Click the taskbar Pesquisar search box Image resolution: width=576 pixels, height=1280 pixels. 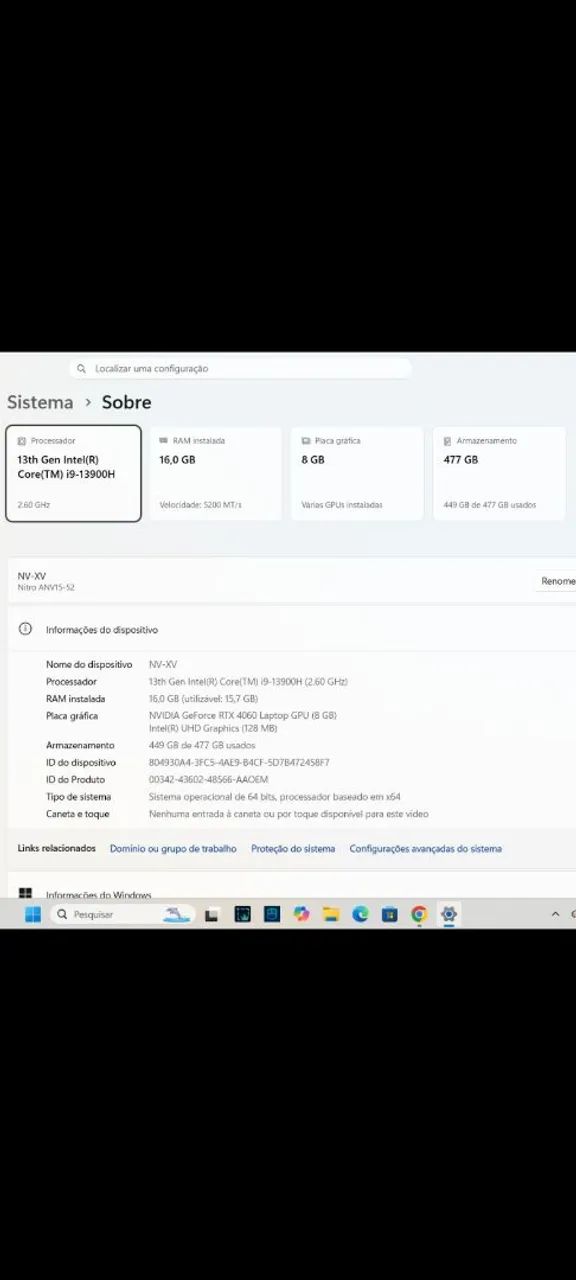coord(121,914)
